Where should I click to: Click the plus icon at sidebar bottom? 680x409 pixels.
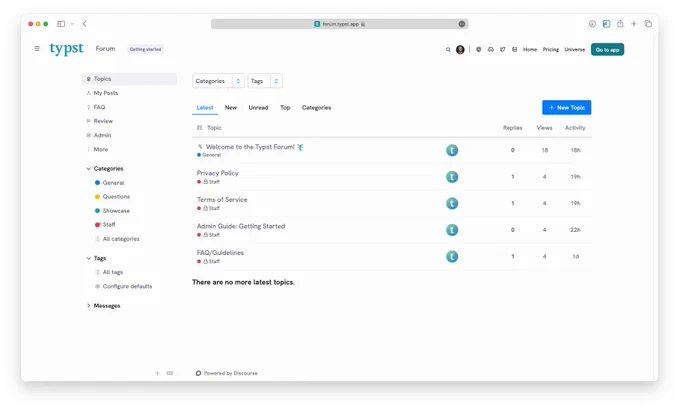point(157,373)
